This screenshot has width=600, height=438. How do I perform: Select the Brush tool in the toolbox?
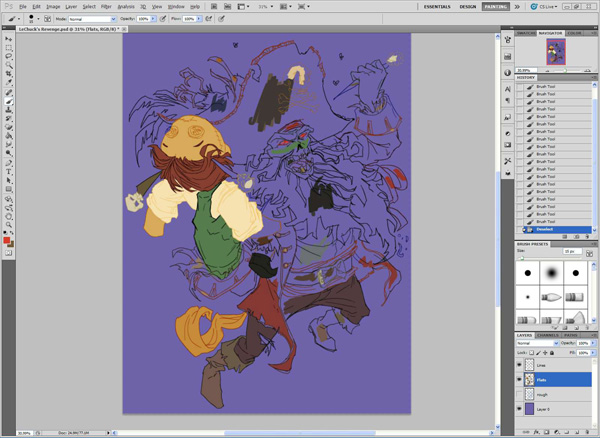8,101
